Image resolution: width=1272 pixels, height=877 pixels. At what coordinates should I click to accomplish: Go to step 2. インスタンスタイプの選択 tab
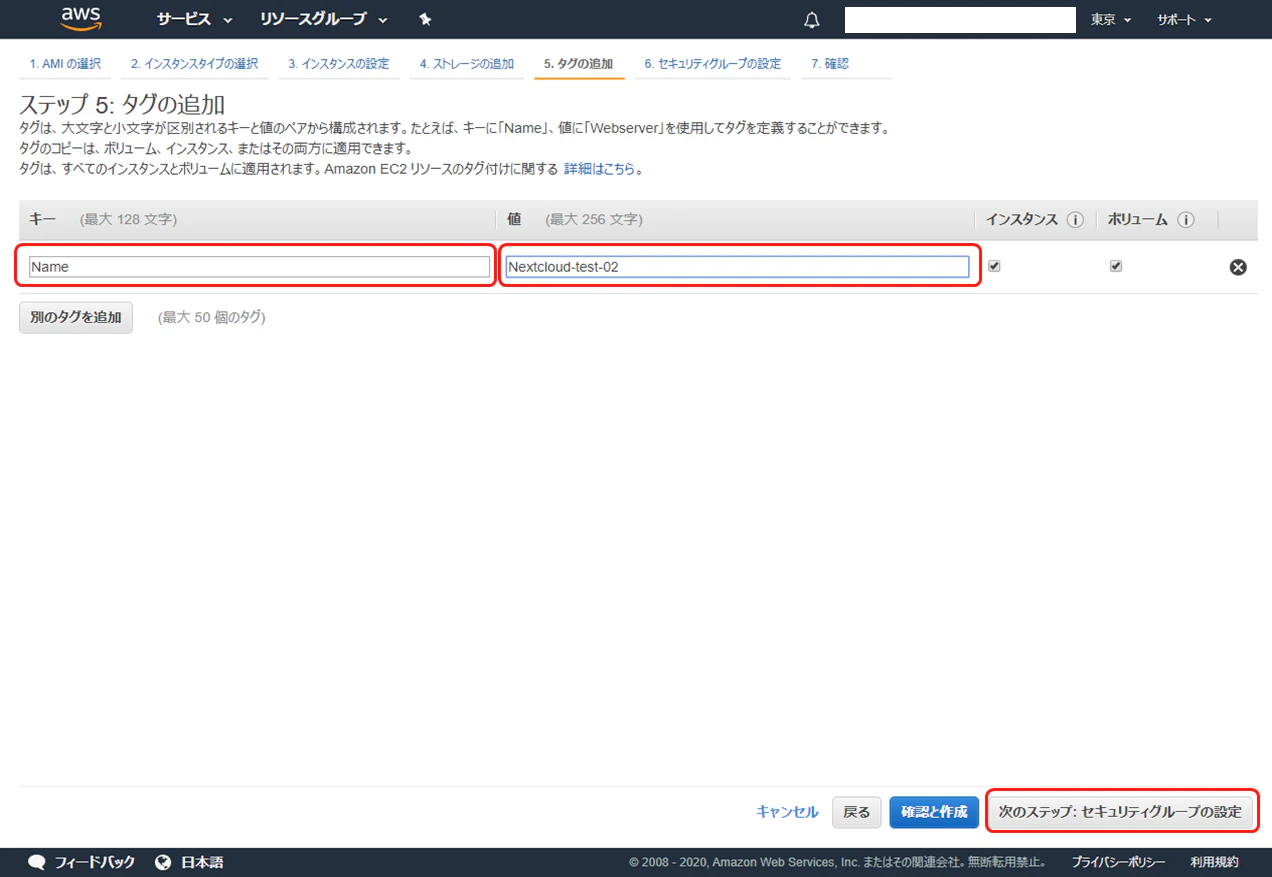pyautogui.click(x=194, y=64)
